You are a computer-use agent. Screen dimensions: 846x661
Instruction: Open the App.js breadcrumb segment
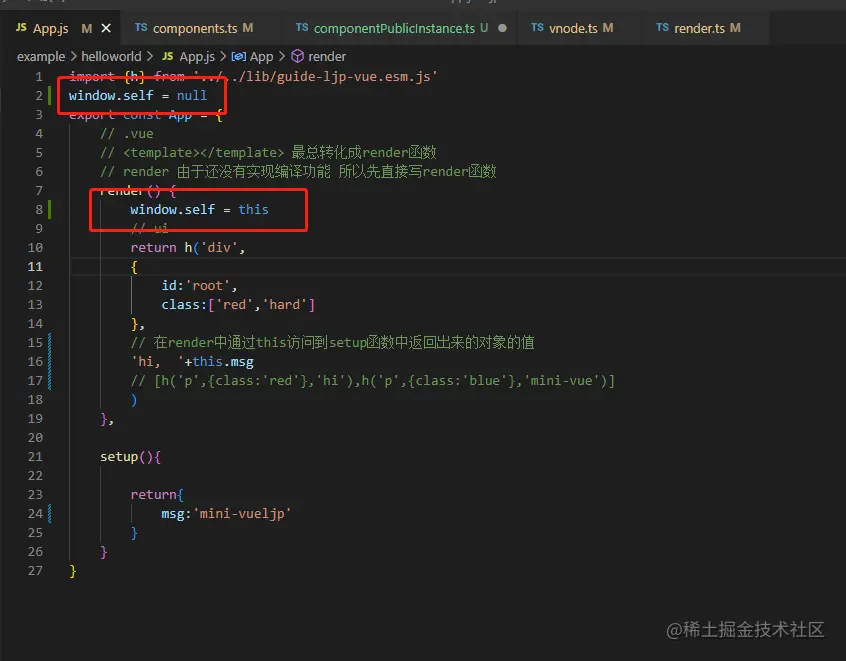197,57
